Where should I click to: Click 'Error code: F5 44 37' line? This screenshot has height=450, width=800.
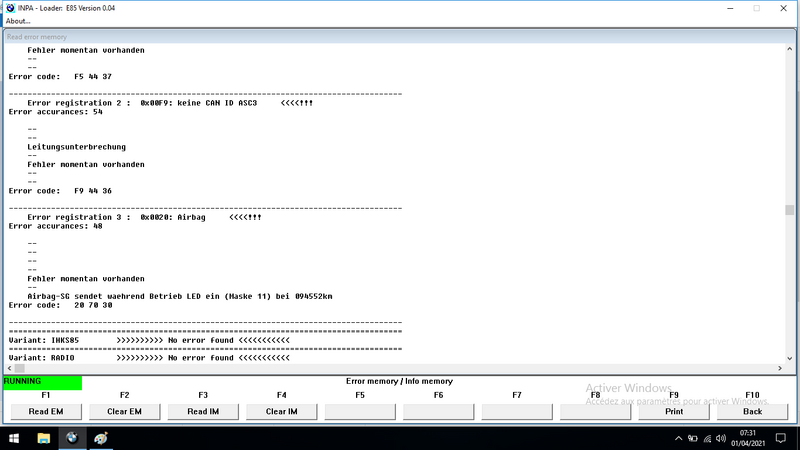(60, 77)
